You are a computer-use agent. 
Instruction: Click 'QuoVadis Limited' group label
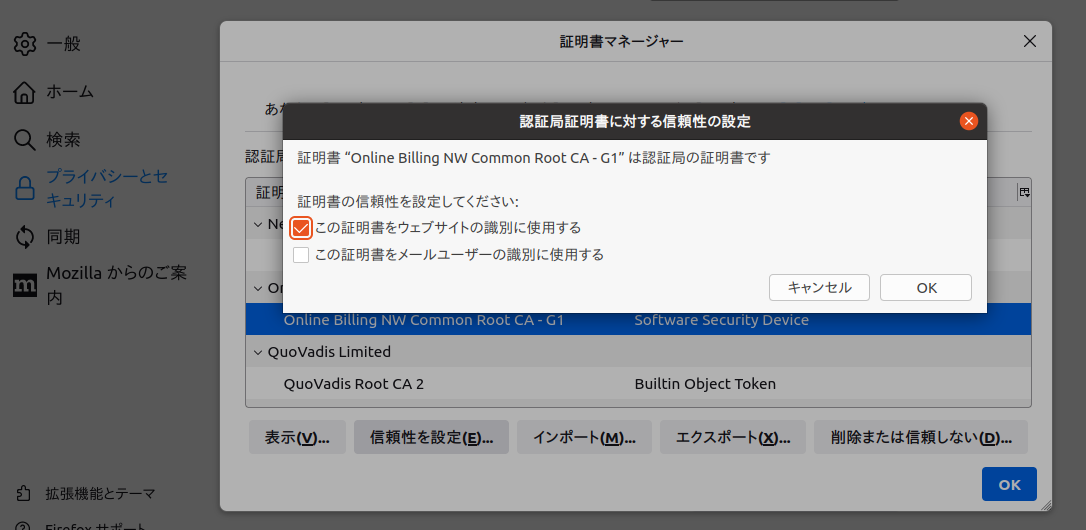click(x=330, y=352)
